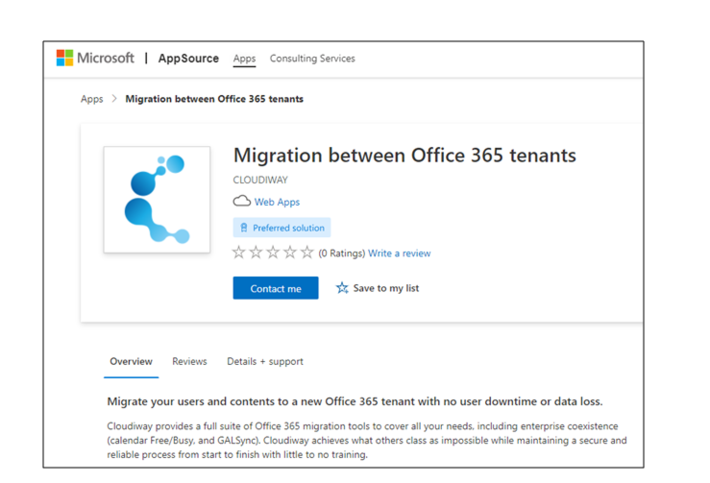
Task: Rate five stars
Action: click(307, 252)
